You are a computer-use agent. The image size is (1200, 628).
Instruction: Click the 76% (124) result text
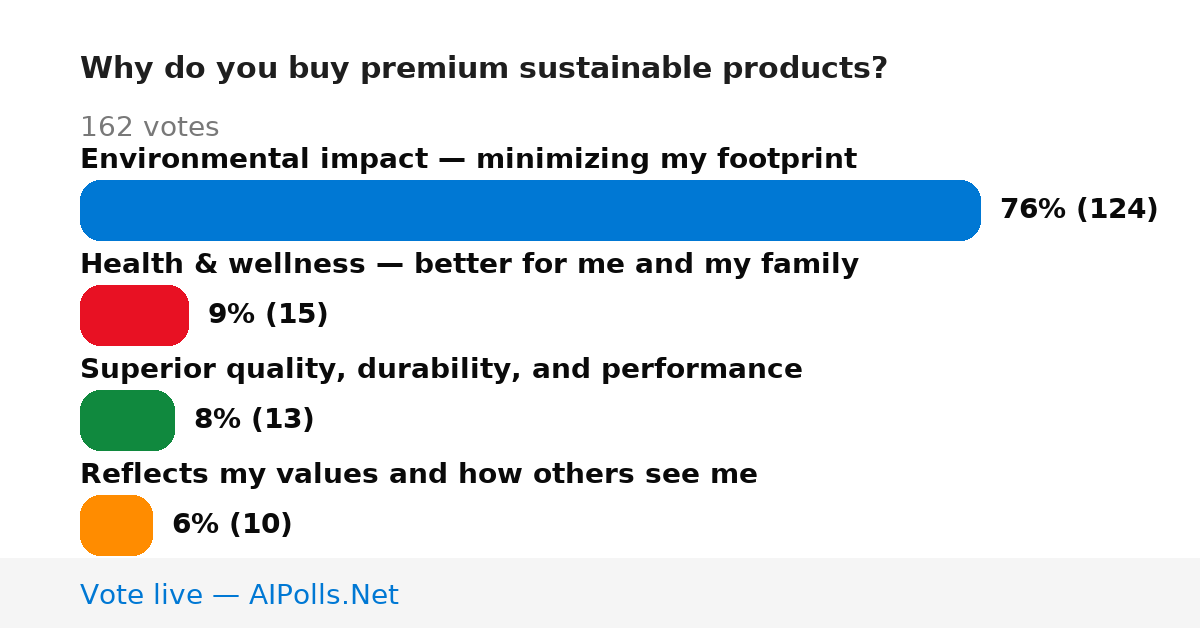click(1079, 210)
